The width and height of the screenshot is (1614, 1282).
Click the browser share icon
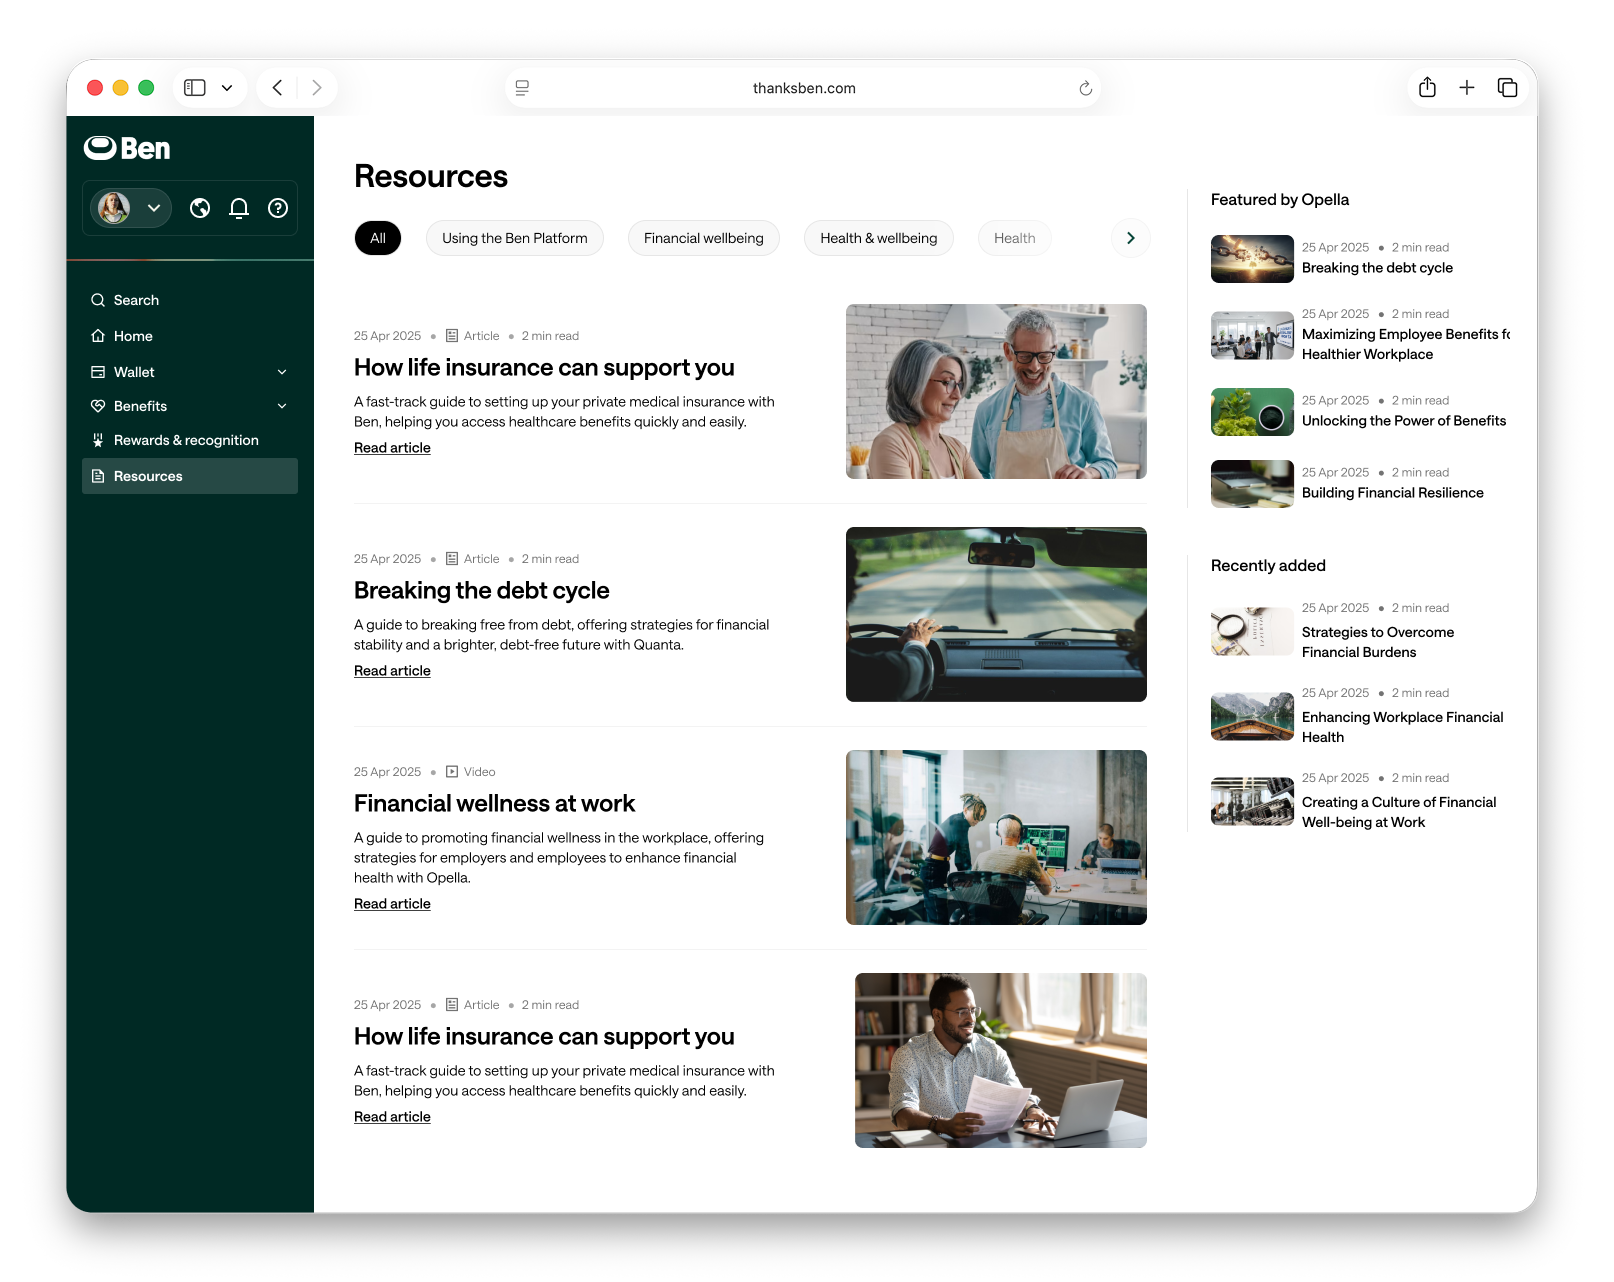coord(1427,88)
